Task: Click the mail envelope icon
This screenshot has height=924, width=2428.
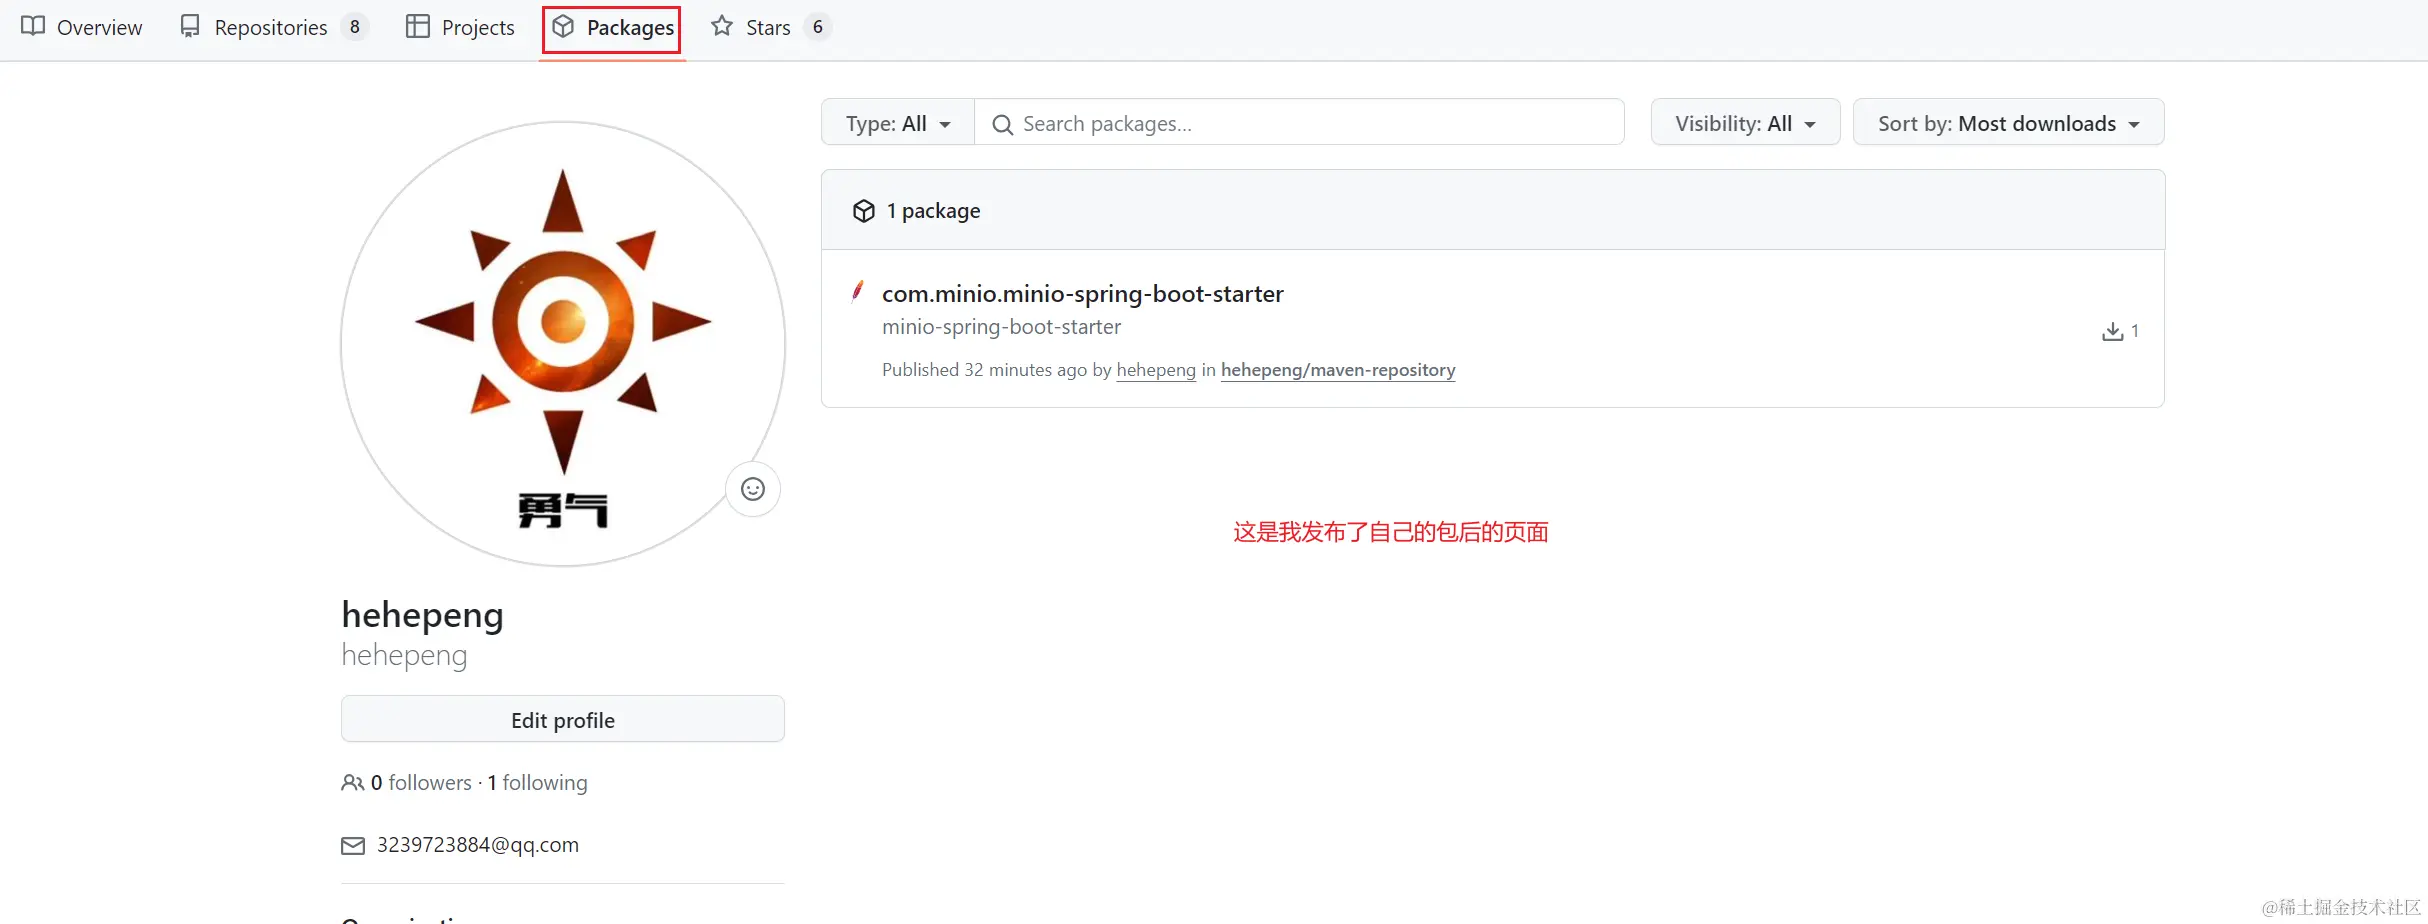Action: coord(353,846)
